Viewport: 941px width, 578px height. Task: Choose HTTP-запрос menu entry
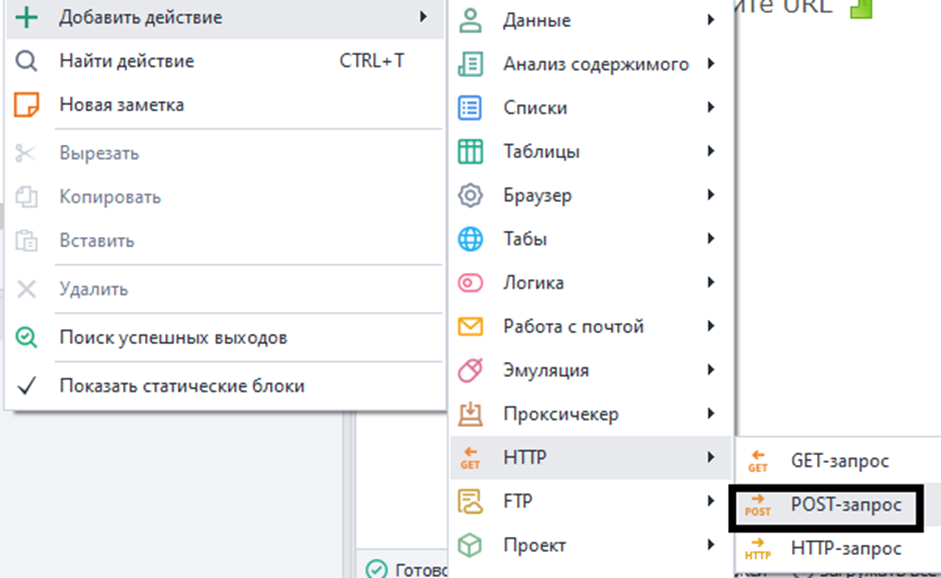(x=845, y=549)
